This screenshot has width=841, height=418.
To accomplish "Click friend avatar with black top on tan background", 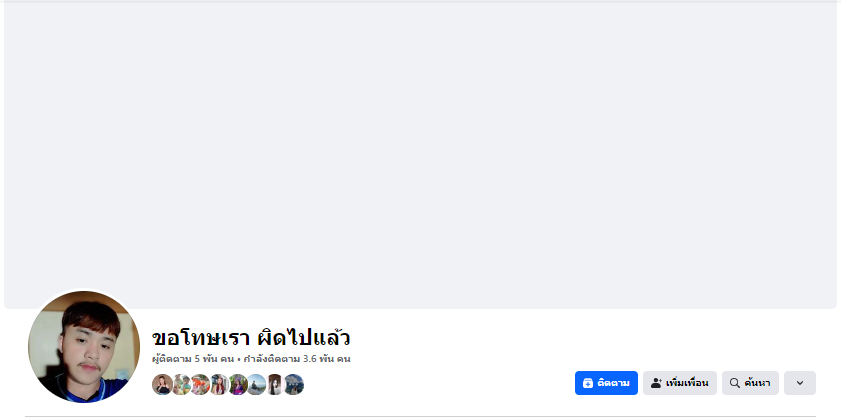I will tap(162, 384).
